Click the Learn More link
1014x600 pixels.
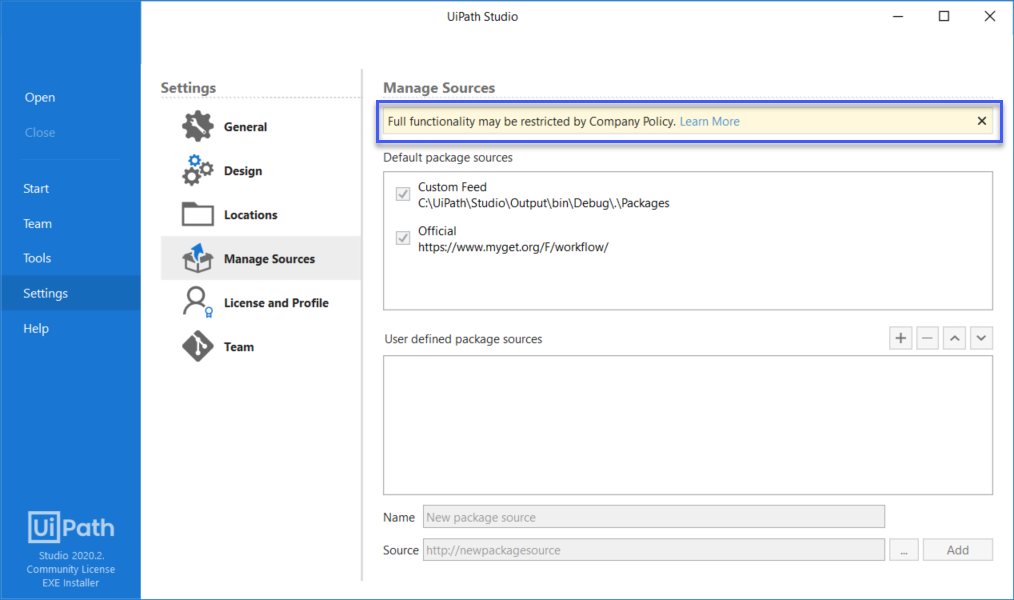pos(709,121)
